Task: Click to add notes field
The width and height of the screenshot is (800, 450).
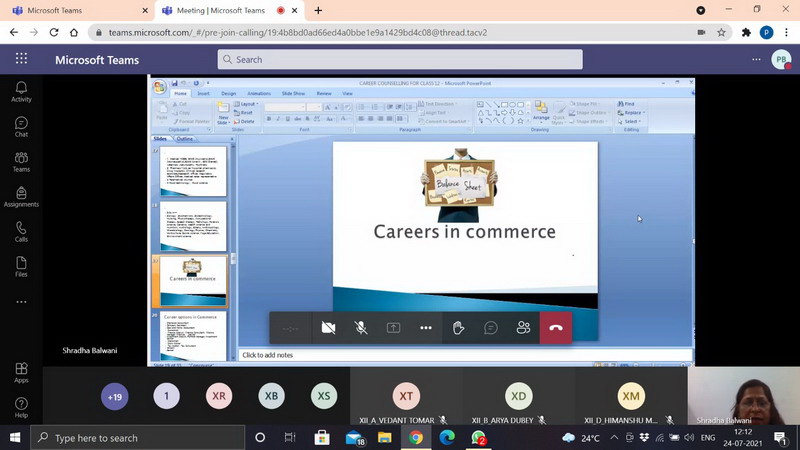Action: (x=465, y=355)
